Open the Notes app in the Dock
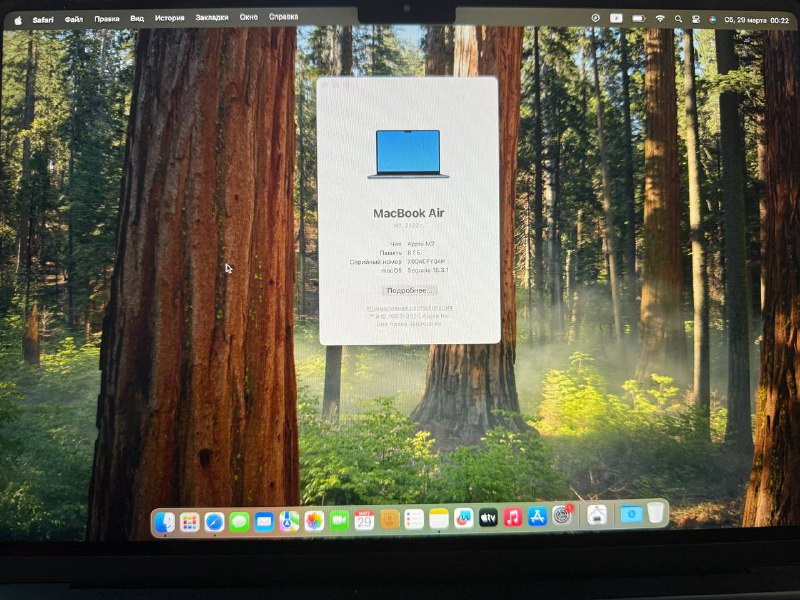Screen dimensions: 800x600 pyautogui.click(x=439, y=519)
